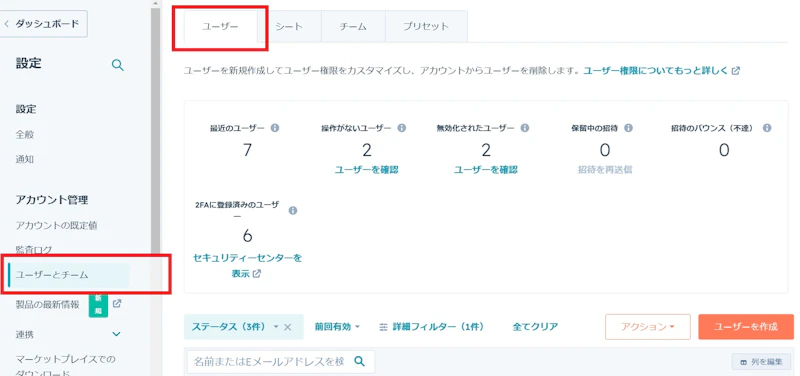The image size is (800, 376).
Task: Open 全般 in settings sidebar
Action: 24,135
